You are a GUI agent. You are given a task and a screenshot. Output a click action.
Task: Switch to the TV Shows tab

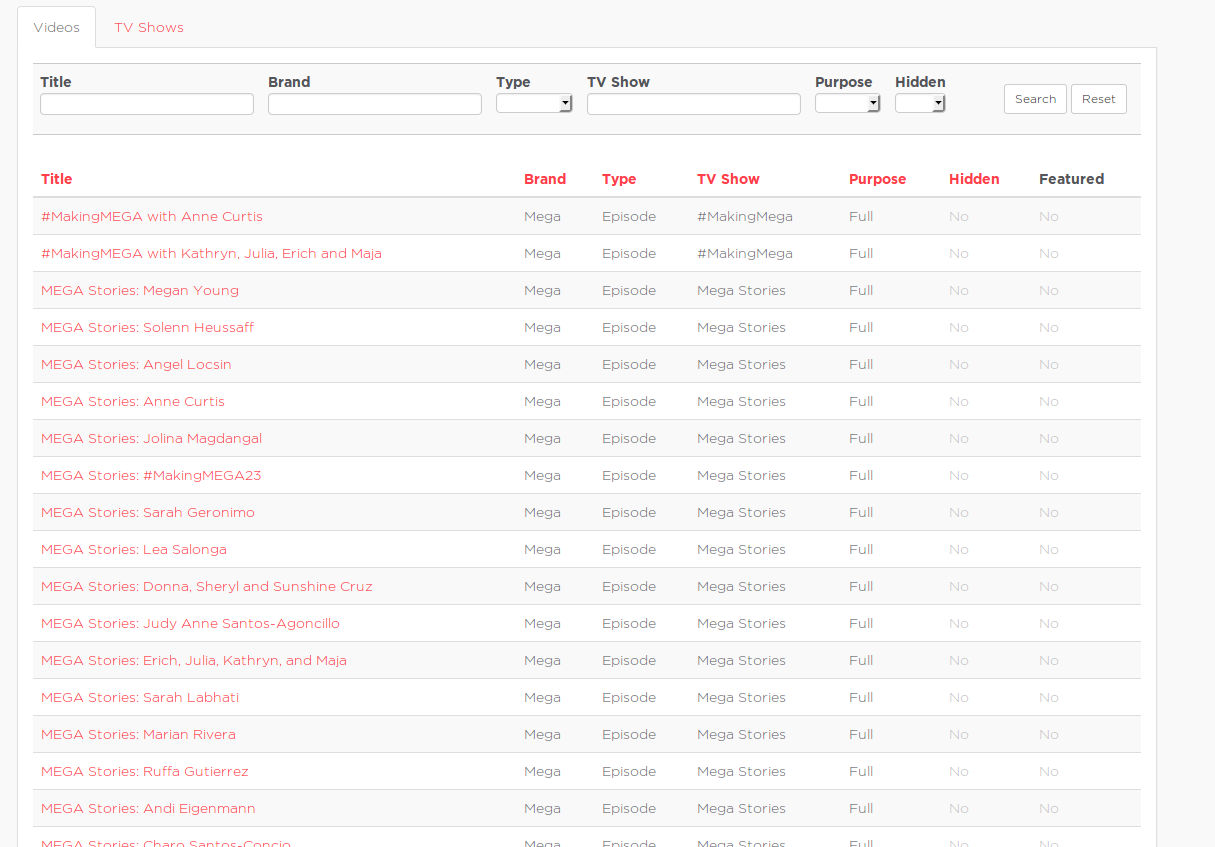click(149, 27)
